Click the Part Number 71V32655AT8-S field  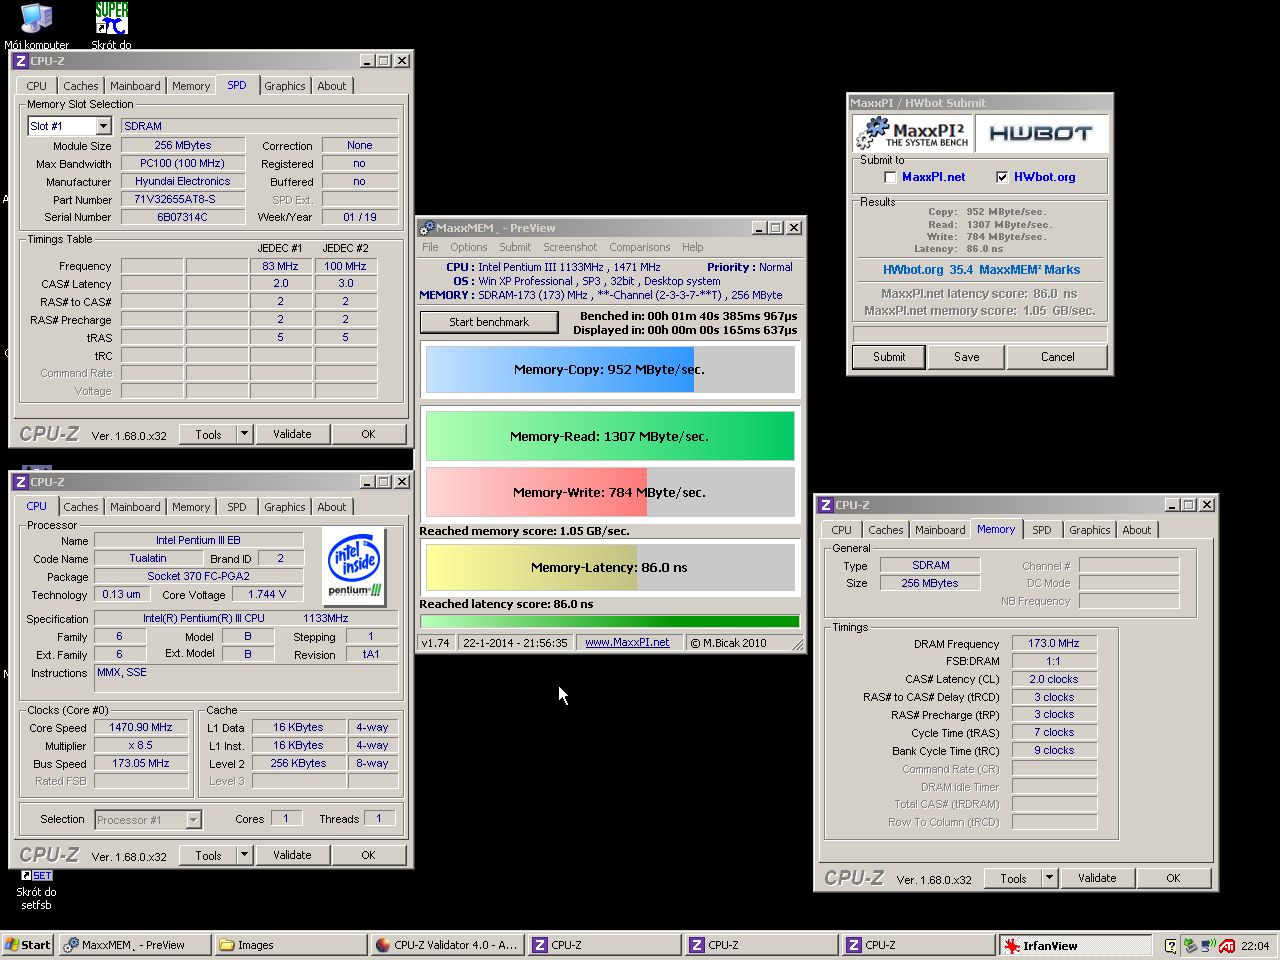183,199
